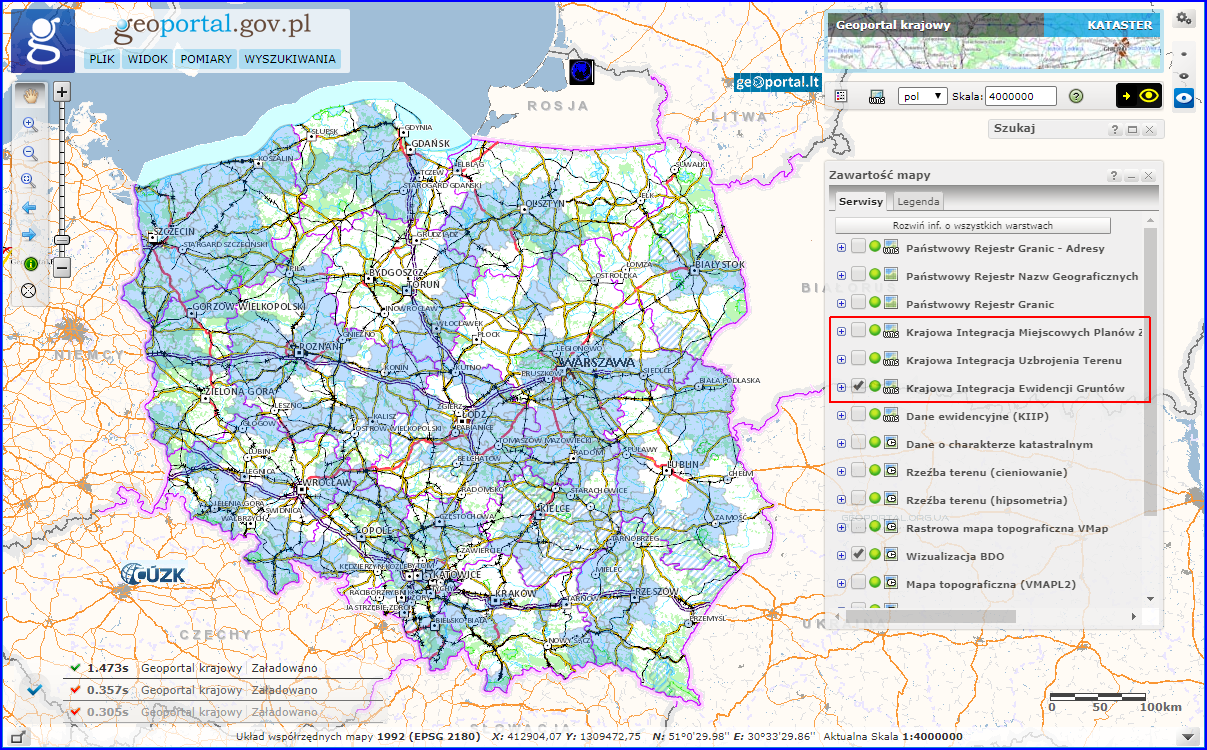
Task: Click the colored grid icon in toolbar
Action: 841,96
